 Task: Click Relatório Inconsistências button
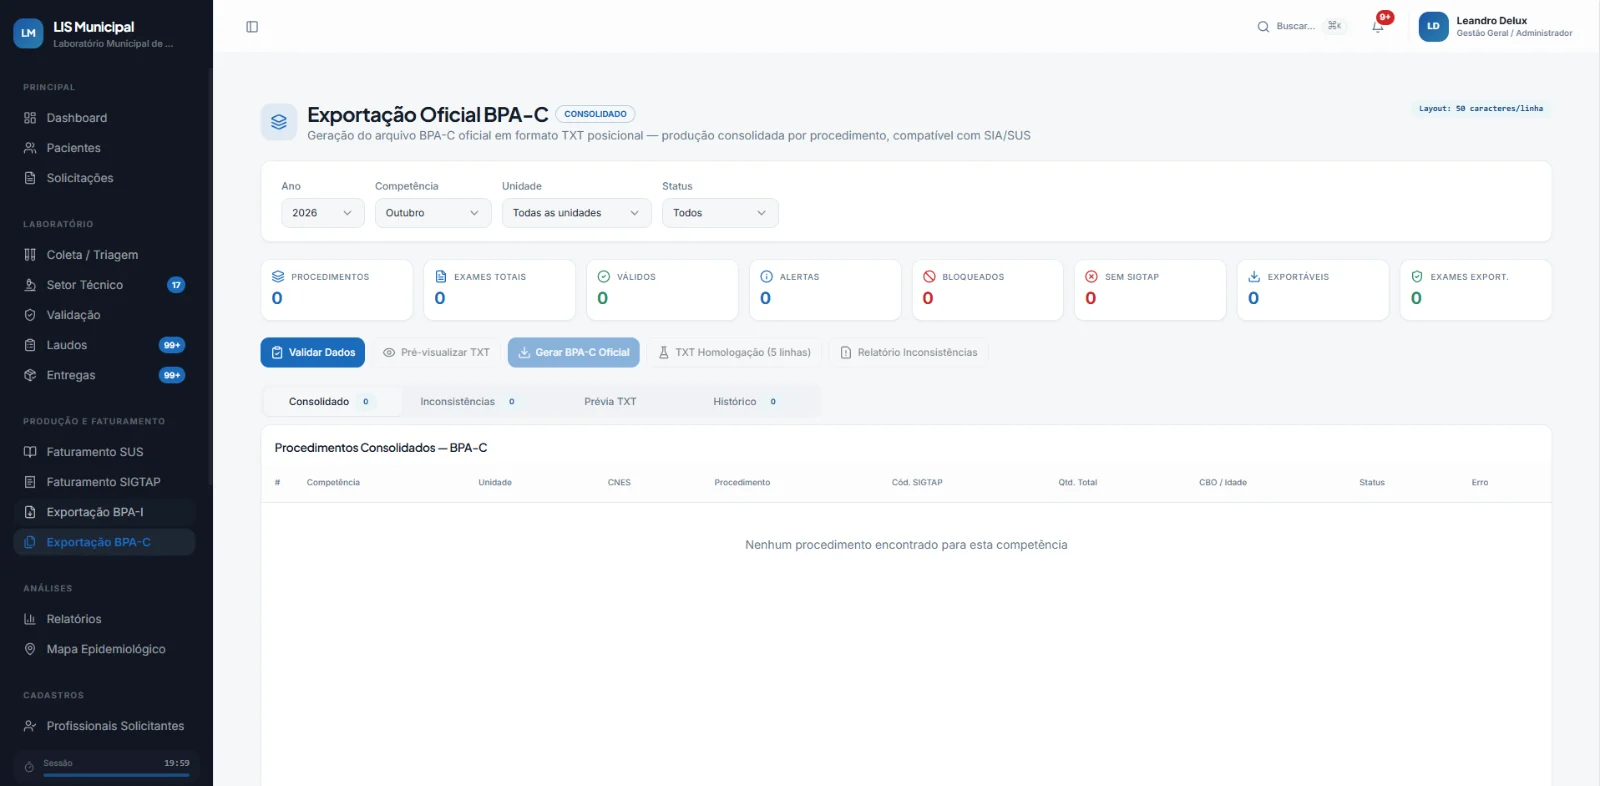click(909, 353)
